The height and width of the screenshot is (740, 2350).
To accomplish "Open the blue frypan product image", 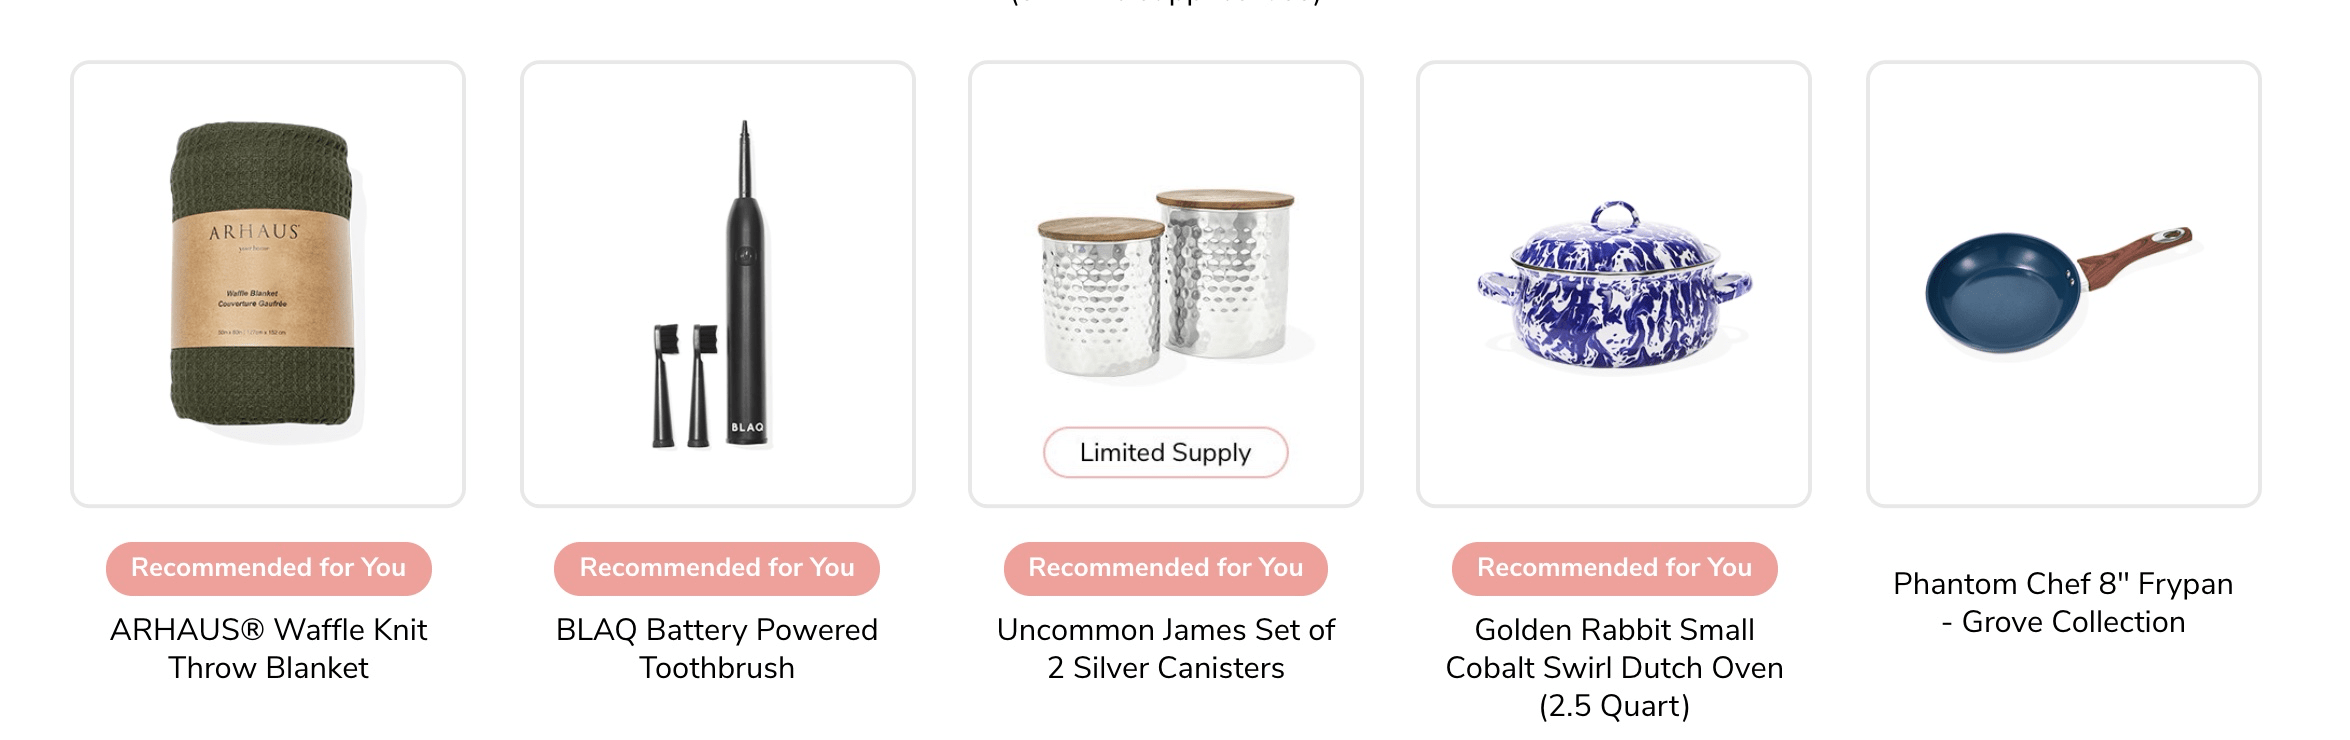I will pyautogui.click(x=2064, y=284).
